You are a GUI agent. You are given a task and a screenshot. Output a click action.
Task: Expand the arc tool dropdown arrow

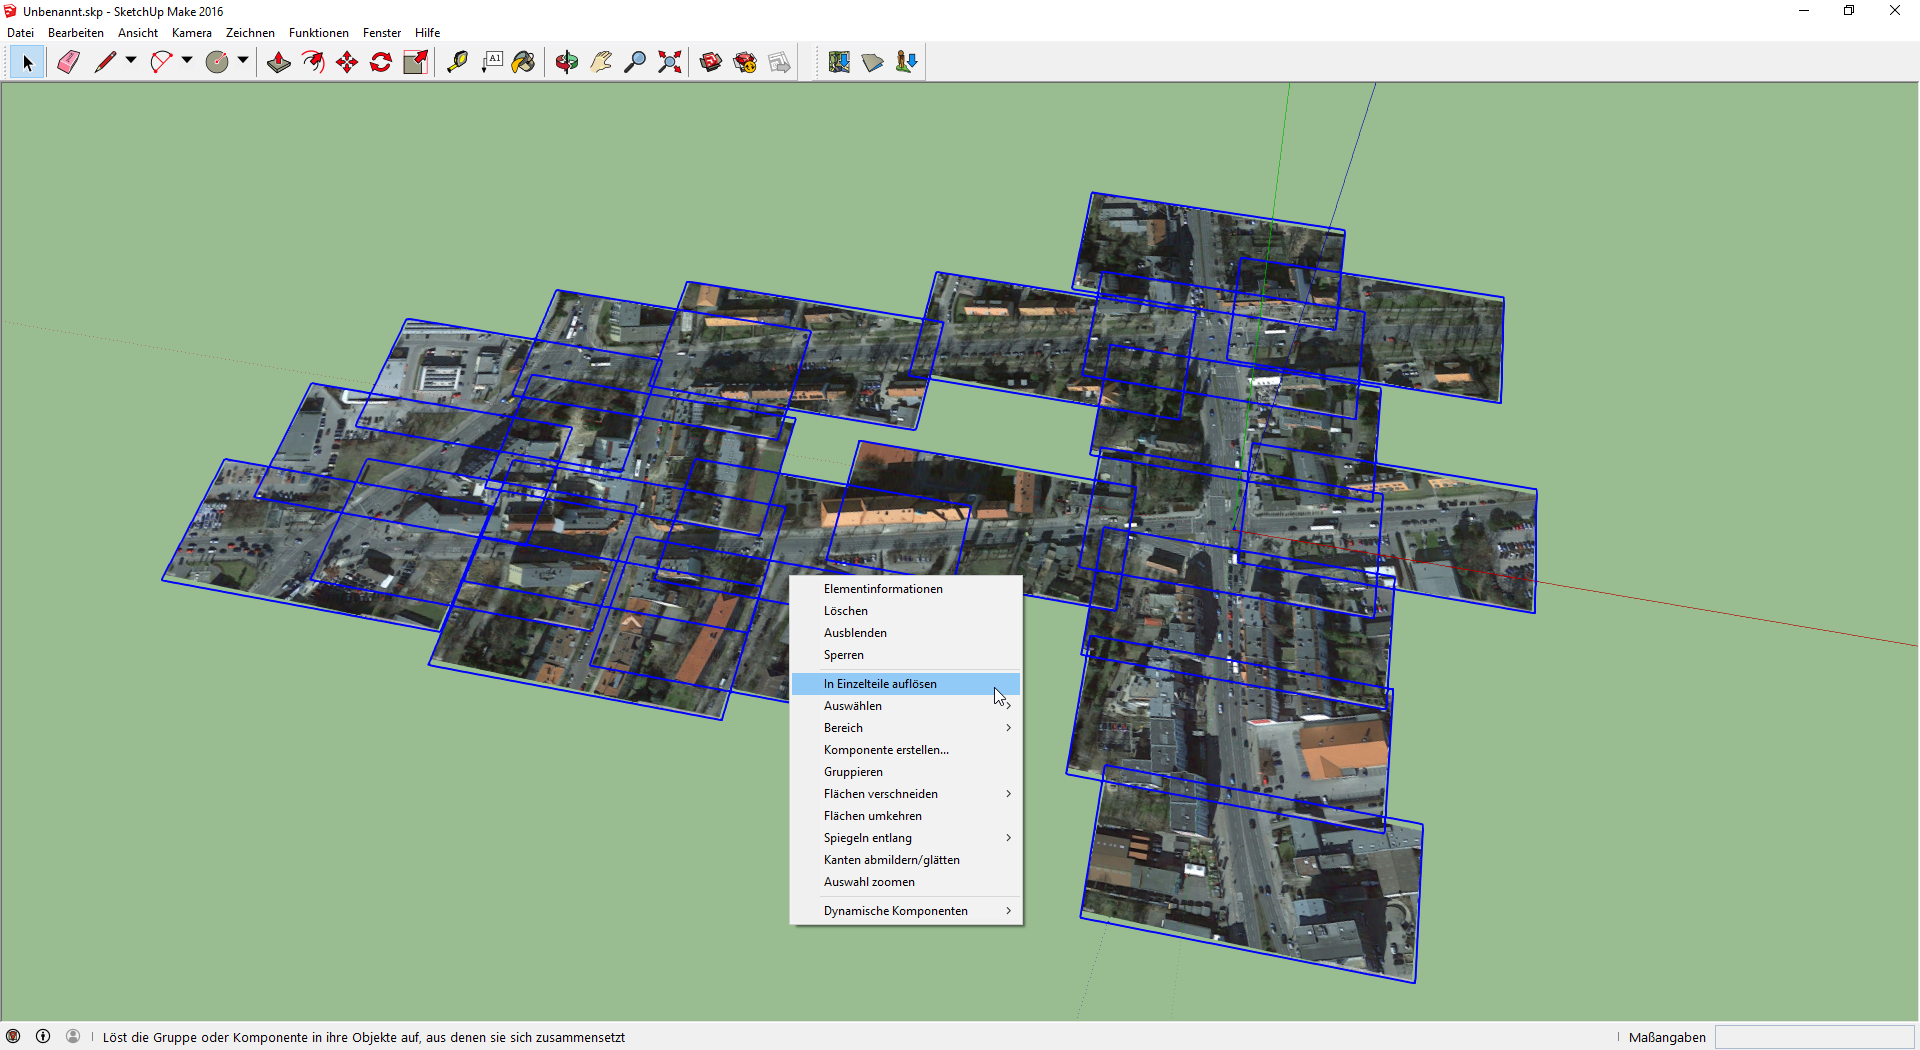(187, 61)
